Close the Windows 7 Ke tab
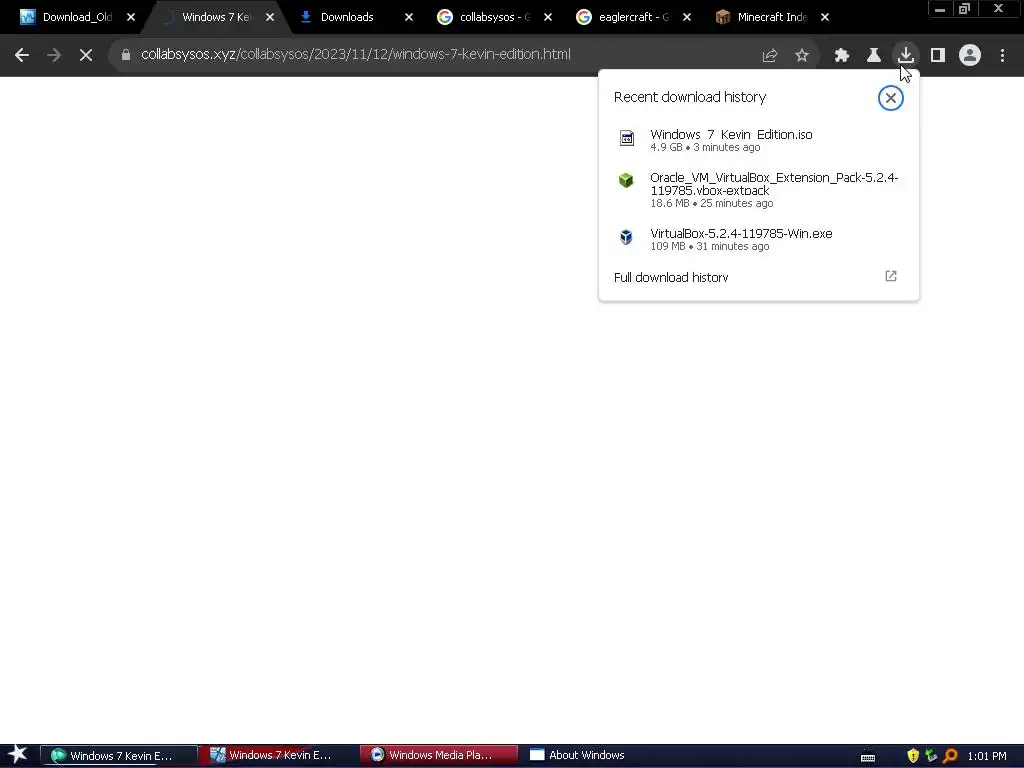The height and width of the screenshot is (768, 1024). point(270,18)
